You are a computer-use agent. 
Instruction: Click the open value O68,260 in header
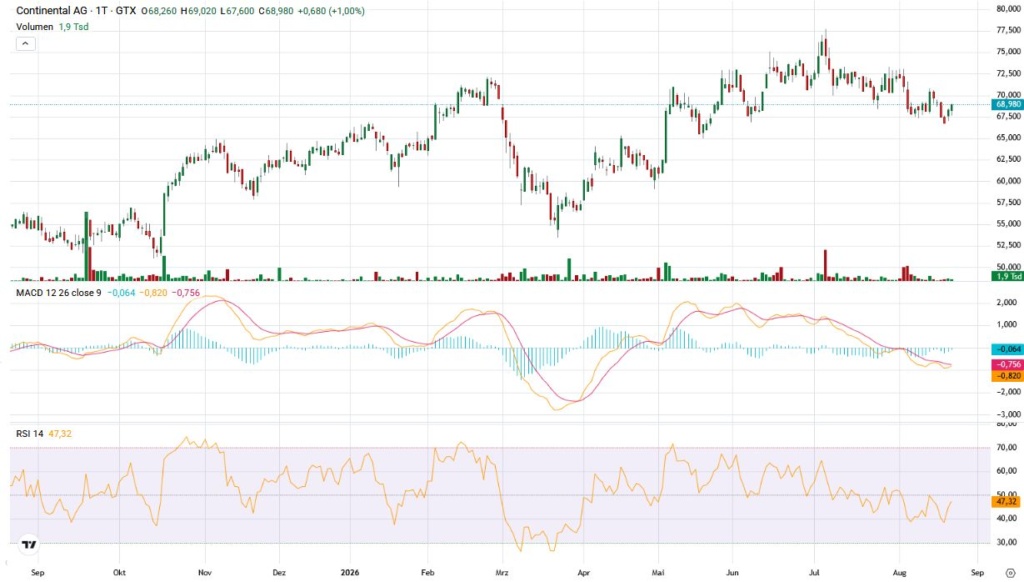(x=159, y=11)
